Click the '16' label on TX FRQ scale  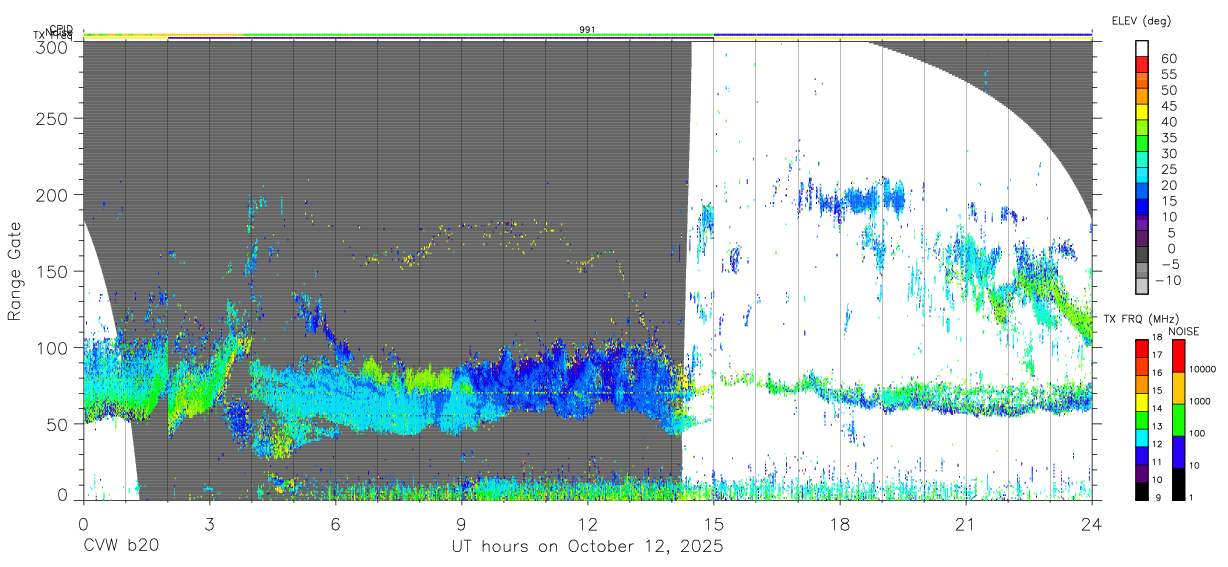(1157, 373)
